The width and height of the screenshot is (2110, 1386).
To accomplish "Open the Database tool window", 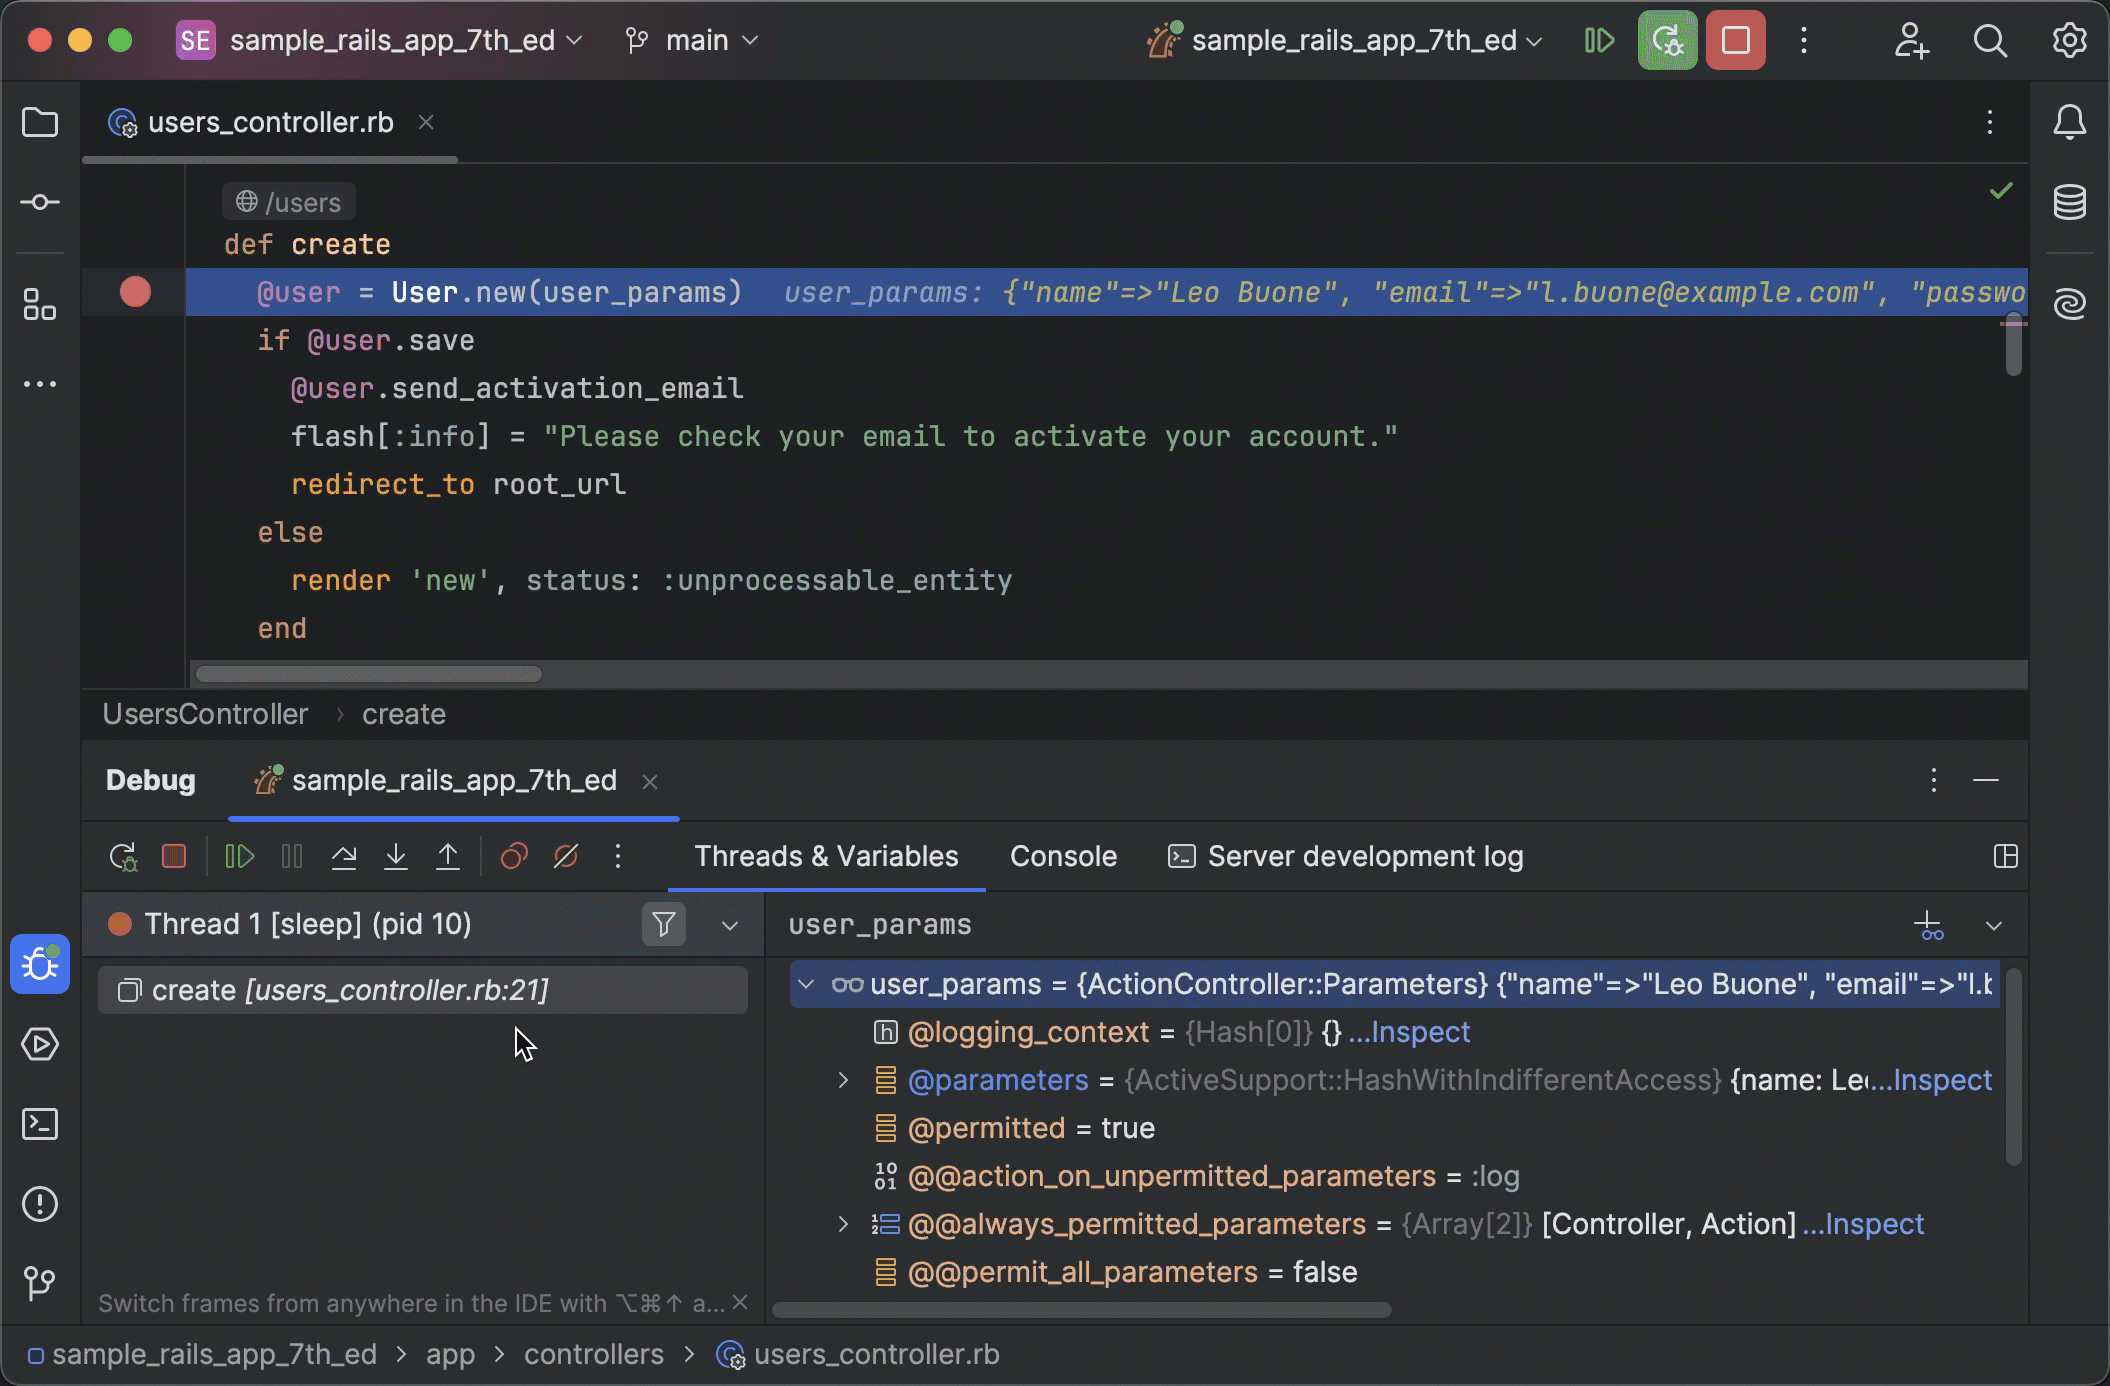I will 2069,202.
